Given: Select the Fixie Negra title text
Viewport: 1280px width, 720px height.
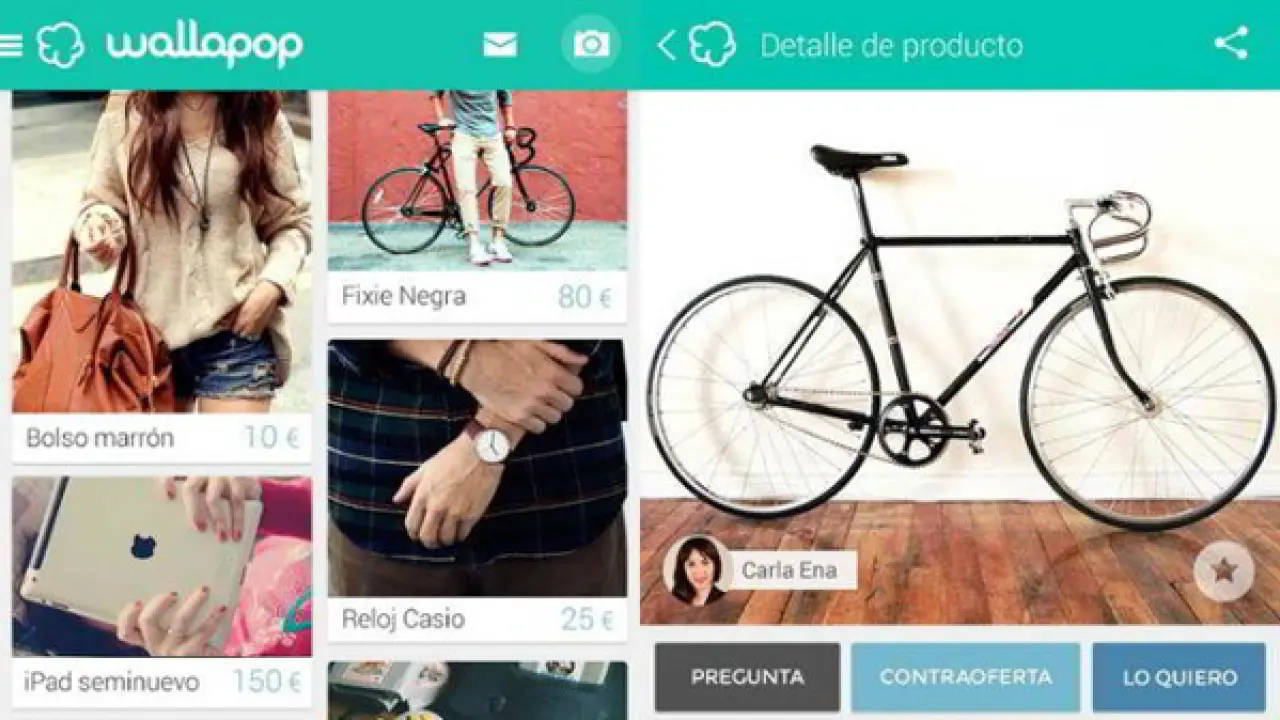Looking at the screenshot, I should [404, 296].
